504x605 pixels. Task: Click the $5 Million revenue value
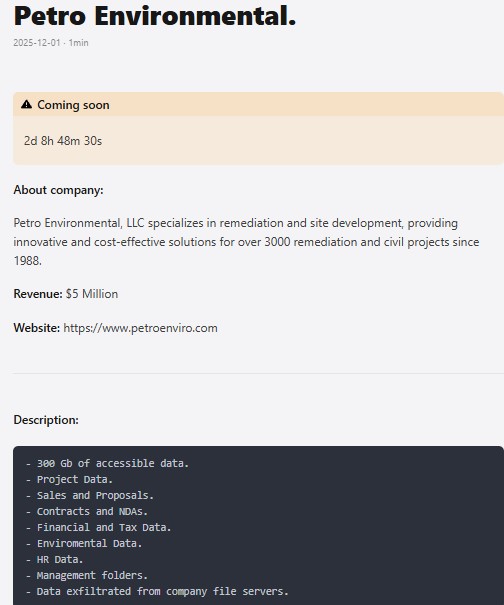click(x=92, y=294)
